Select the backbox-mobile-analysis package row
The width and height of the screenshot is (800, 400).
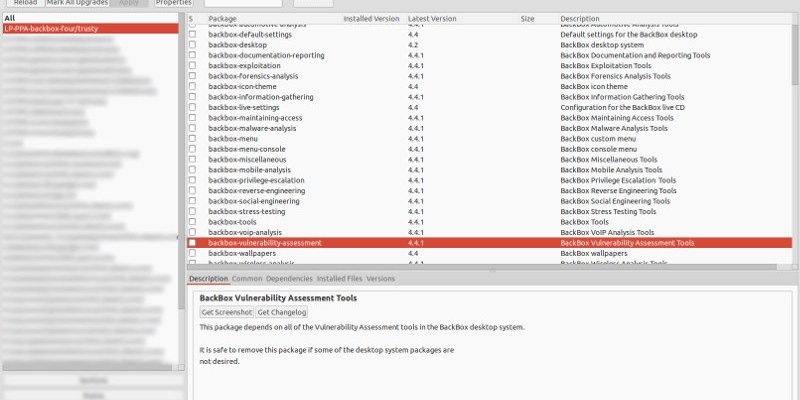point(490,170)
